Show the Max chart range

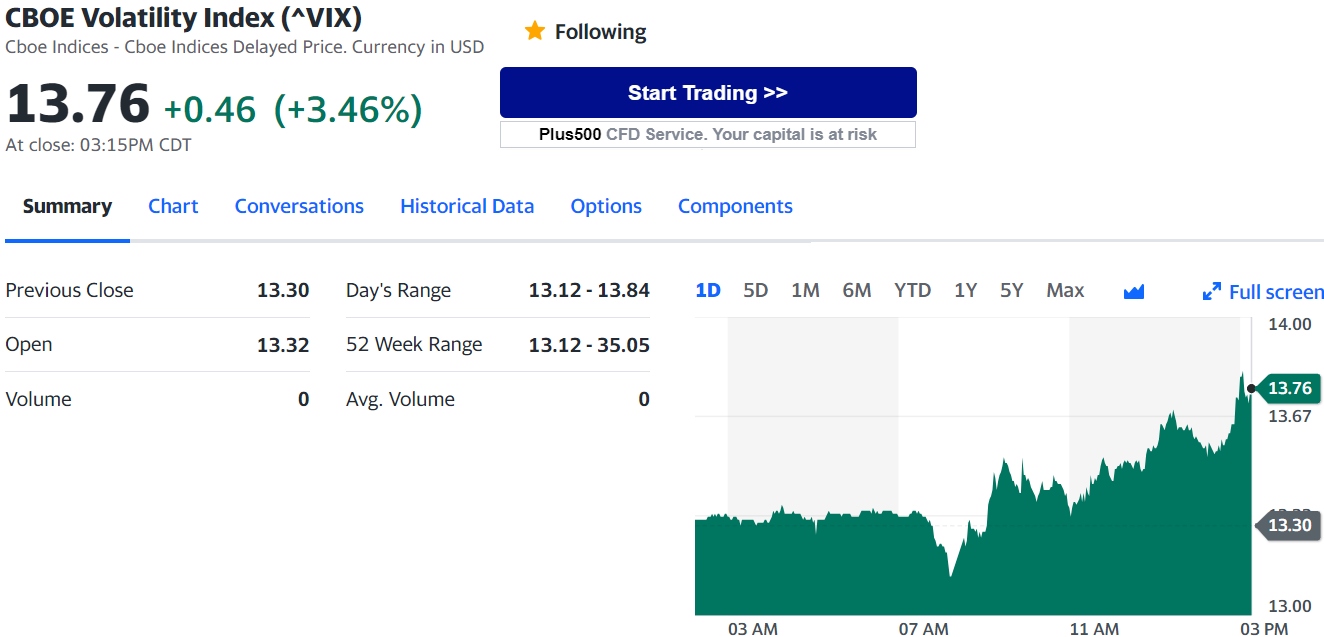click(x=1065, y=290)
